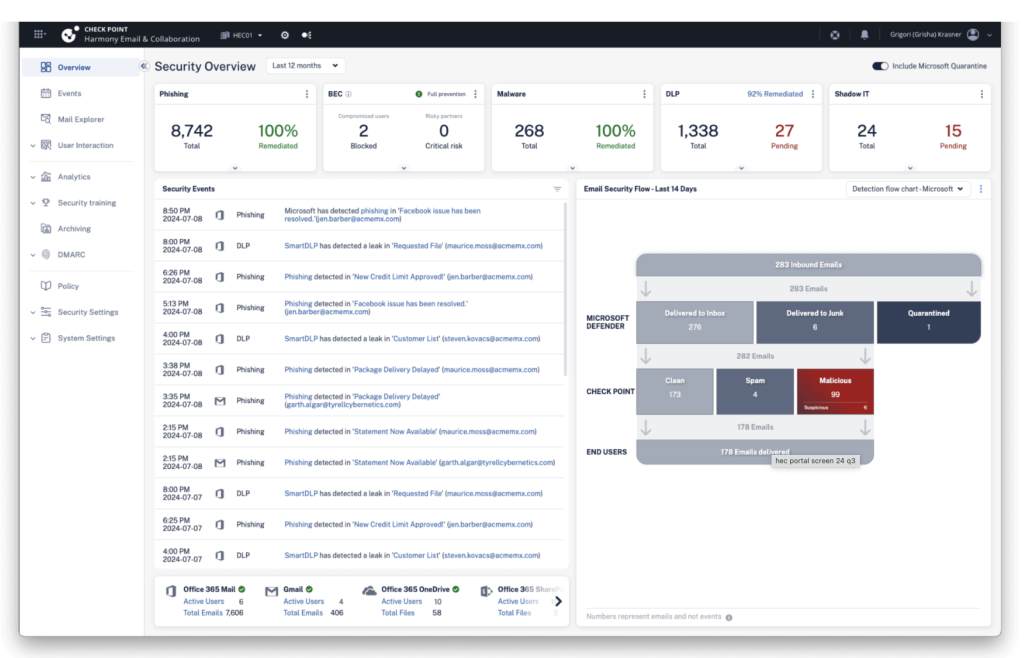Click the info icon beside numbers note
Image resolution: width=1024 pixels, height=658 pixels.
click(729, 618)
